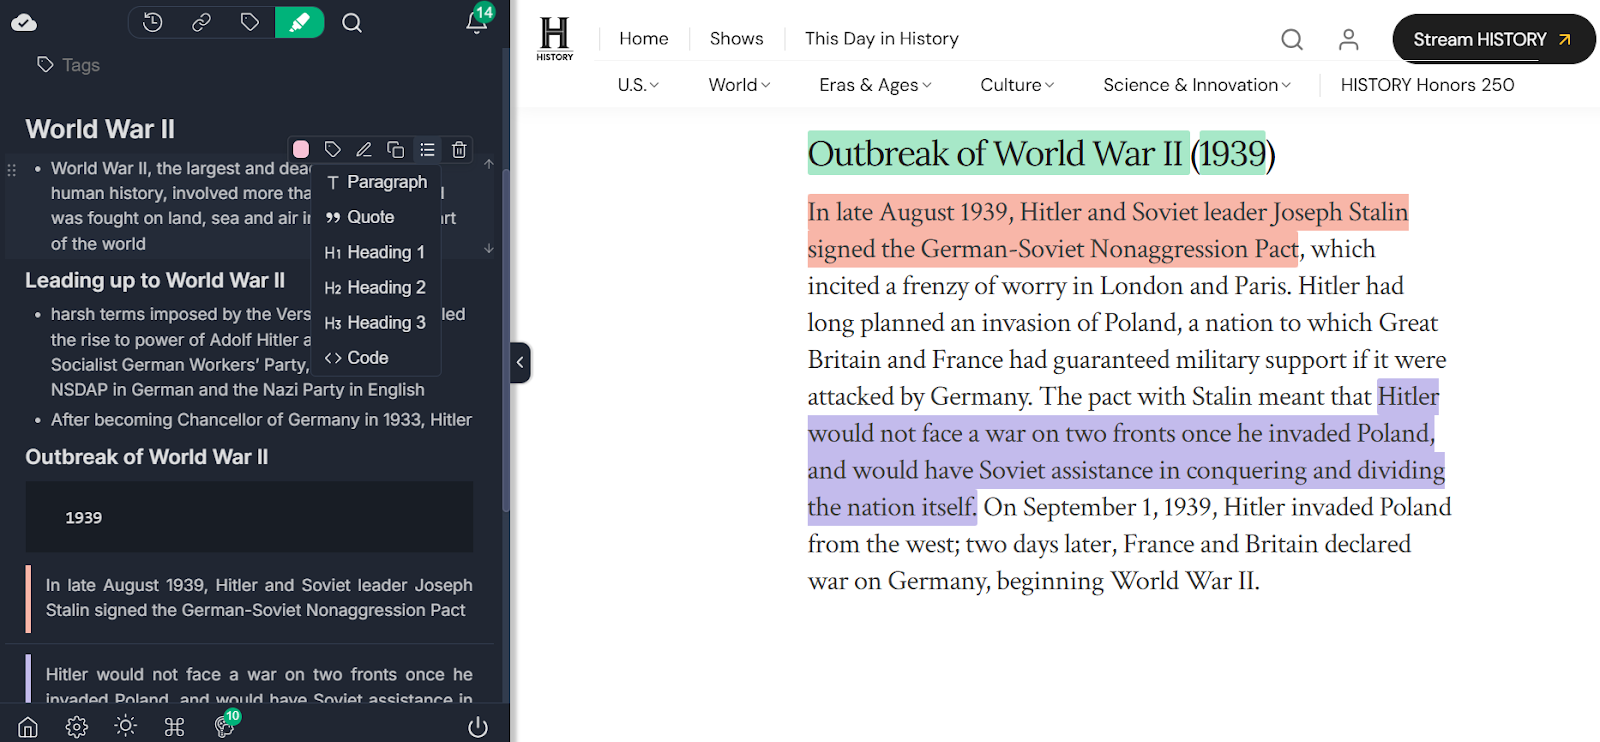The width and height of the screenshot is (1600, 742).
Task: Expand the Culture dropdown menu
Action: coord(1017,85)
